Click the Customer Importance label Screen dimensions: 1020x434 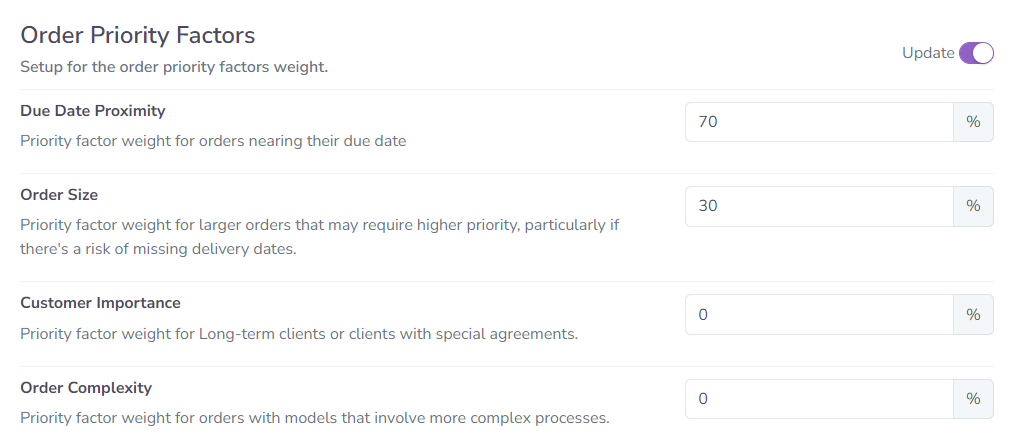[100, 303]
